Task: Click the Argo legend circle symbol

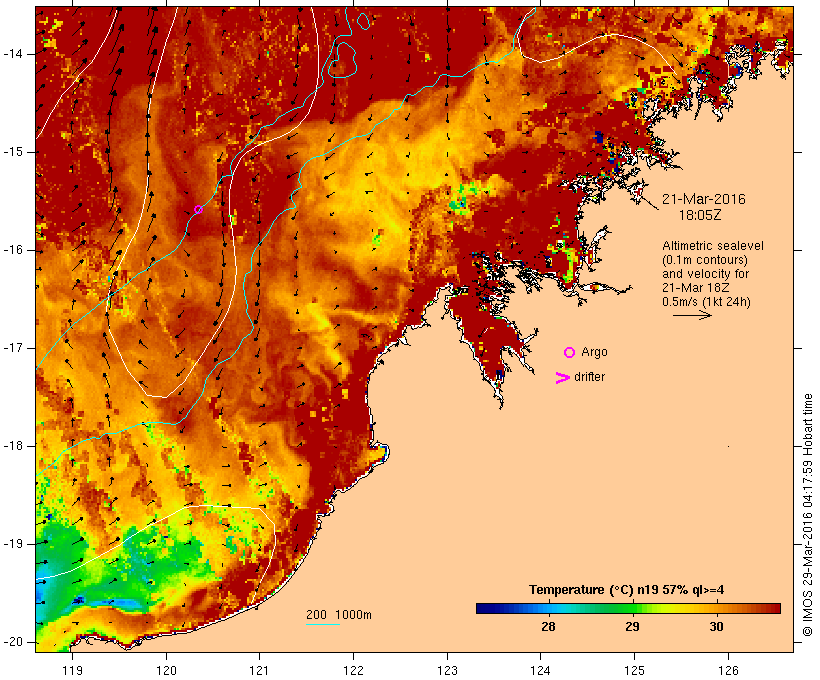Action: tap(570, 353)
